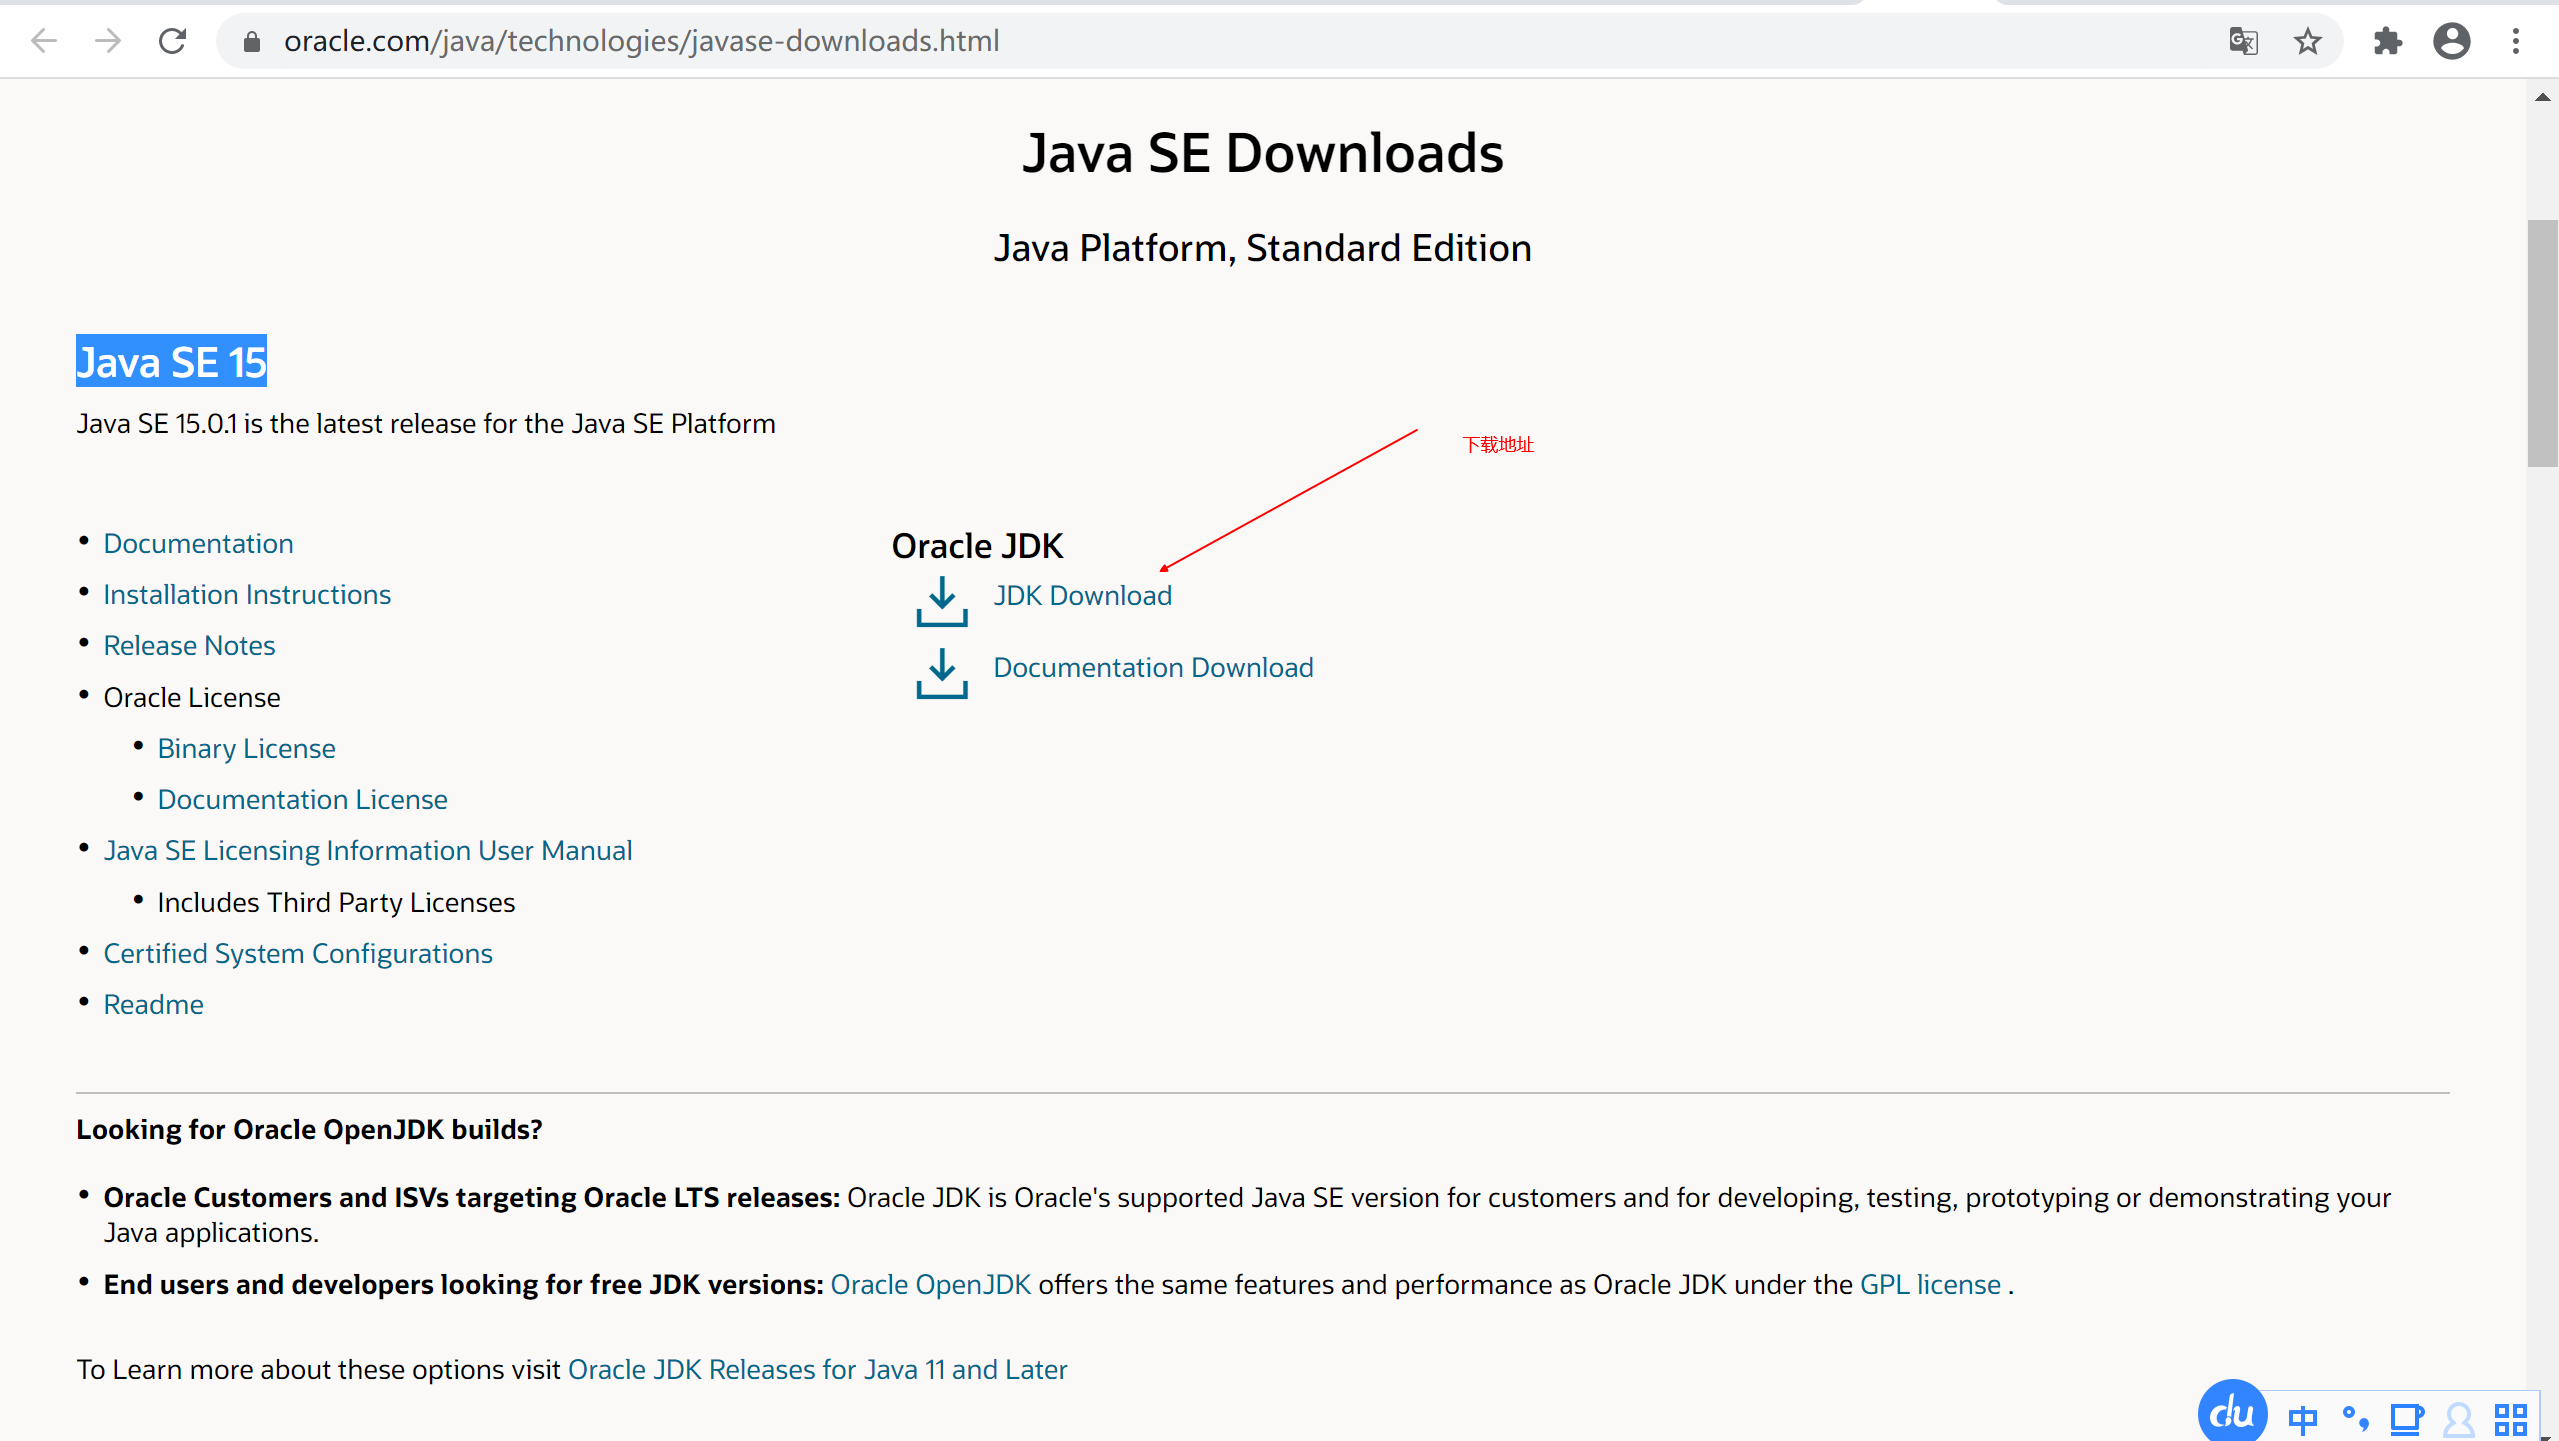Open the Installation Instructions link
Viewport: 2559px width, 1441px height.
247,595
